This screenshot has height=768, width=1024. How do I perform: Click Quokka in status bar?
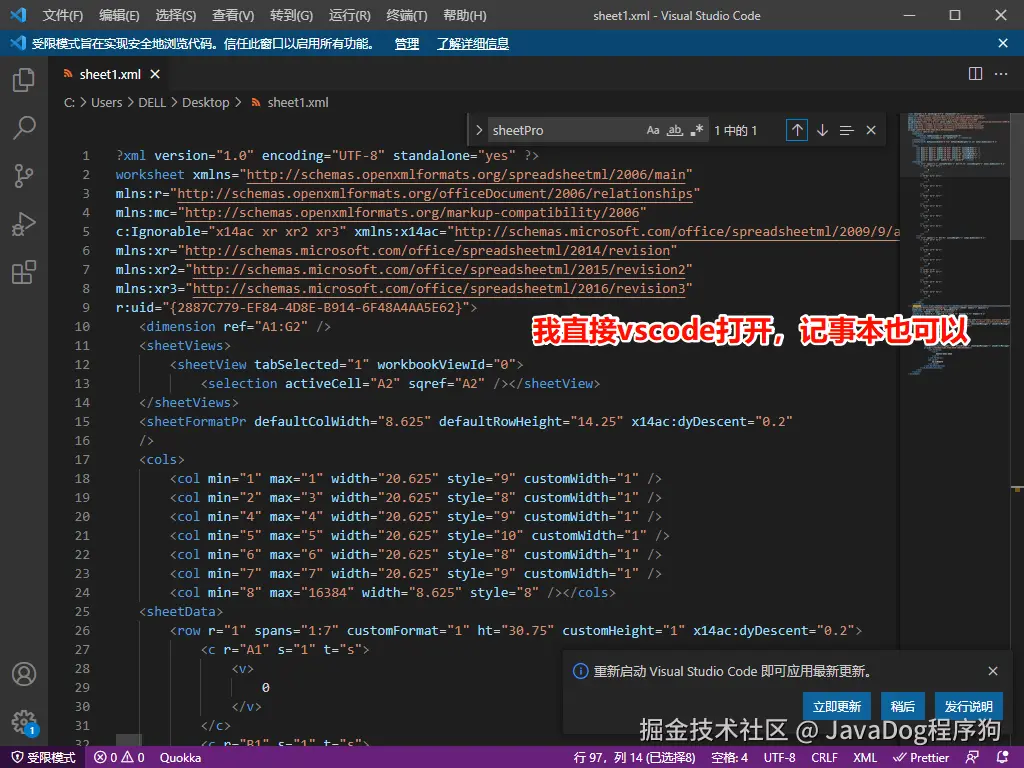point(180,758)
